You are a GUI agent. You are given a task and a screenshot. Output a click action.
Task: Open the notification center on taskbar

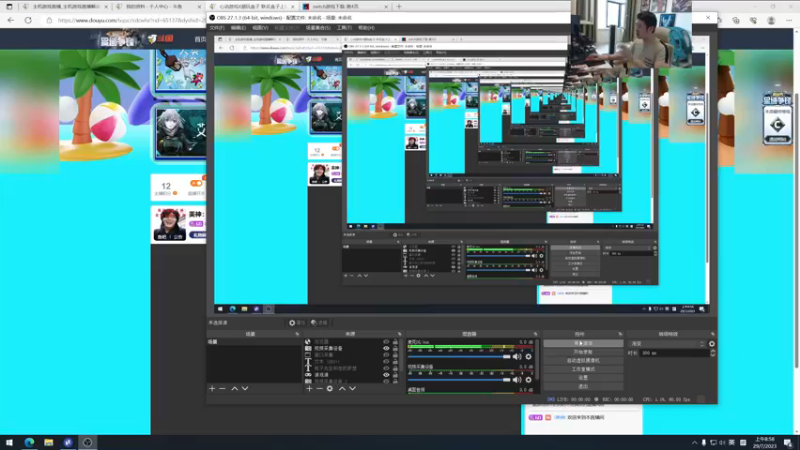788,442
